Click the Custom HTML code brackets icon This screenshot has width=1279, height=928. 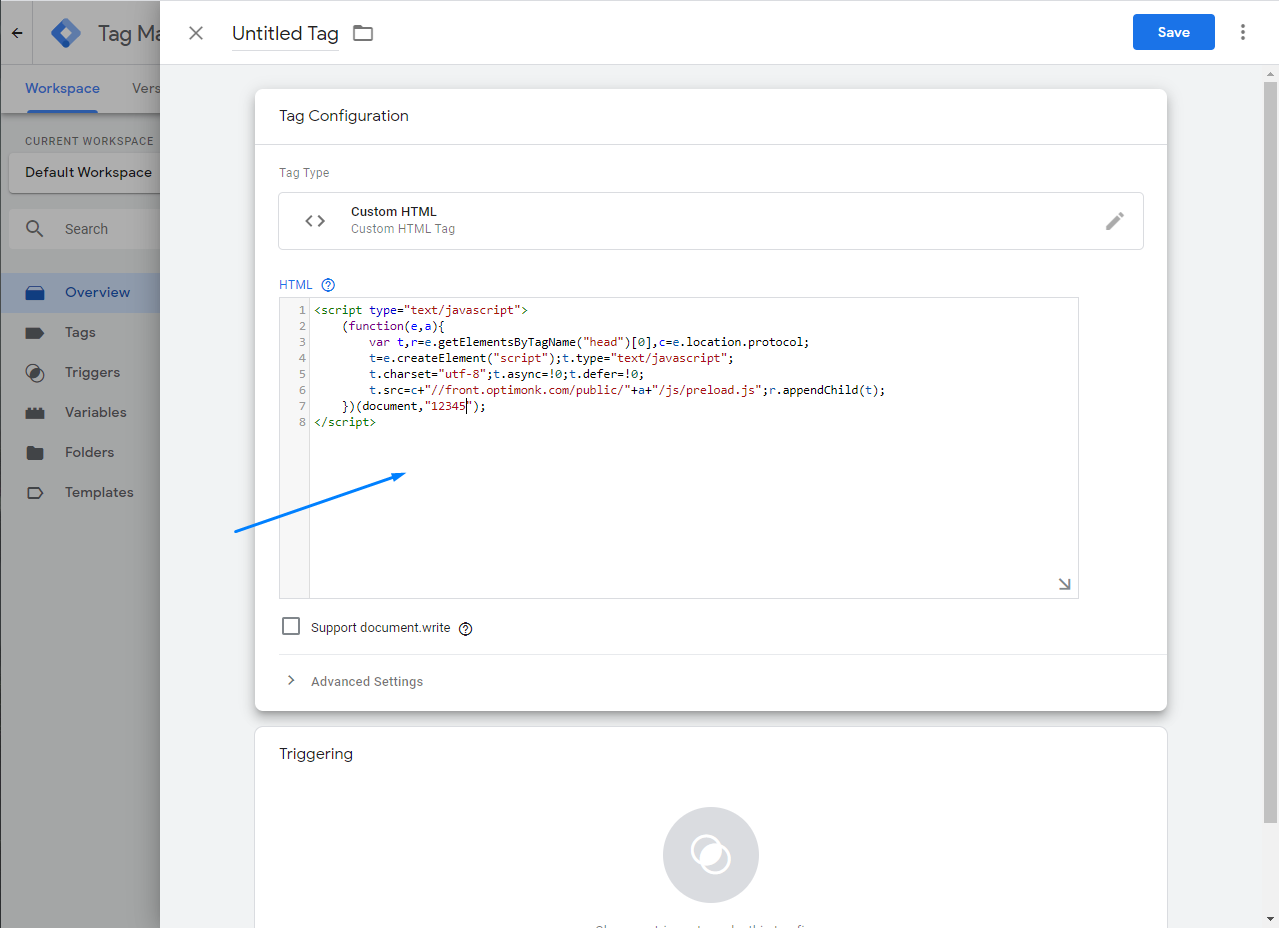tap(315, 221)
